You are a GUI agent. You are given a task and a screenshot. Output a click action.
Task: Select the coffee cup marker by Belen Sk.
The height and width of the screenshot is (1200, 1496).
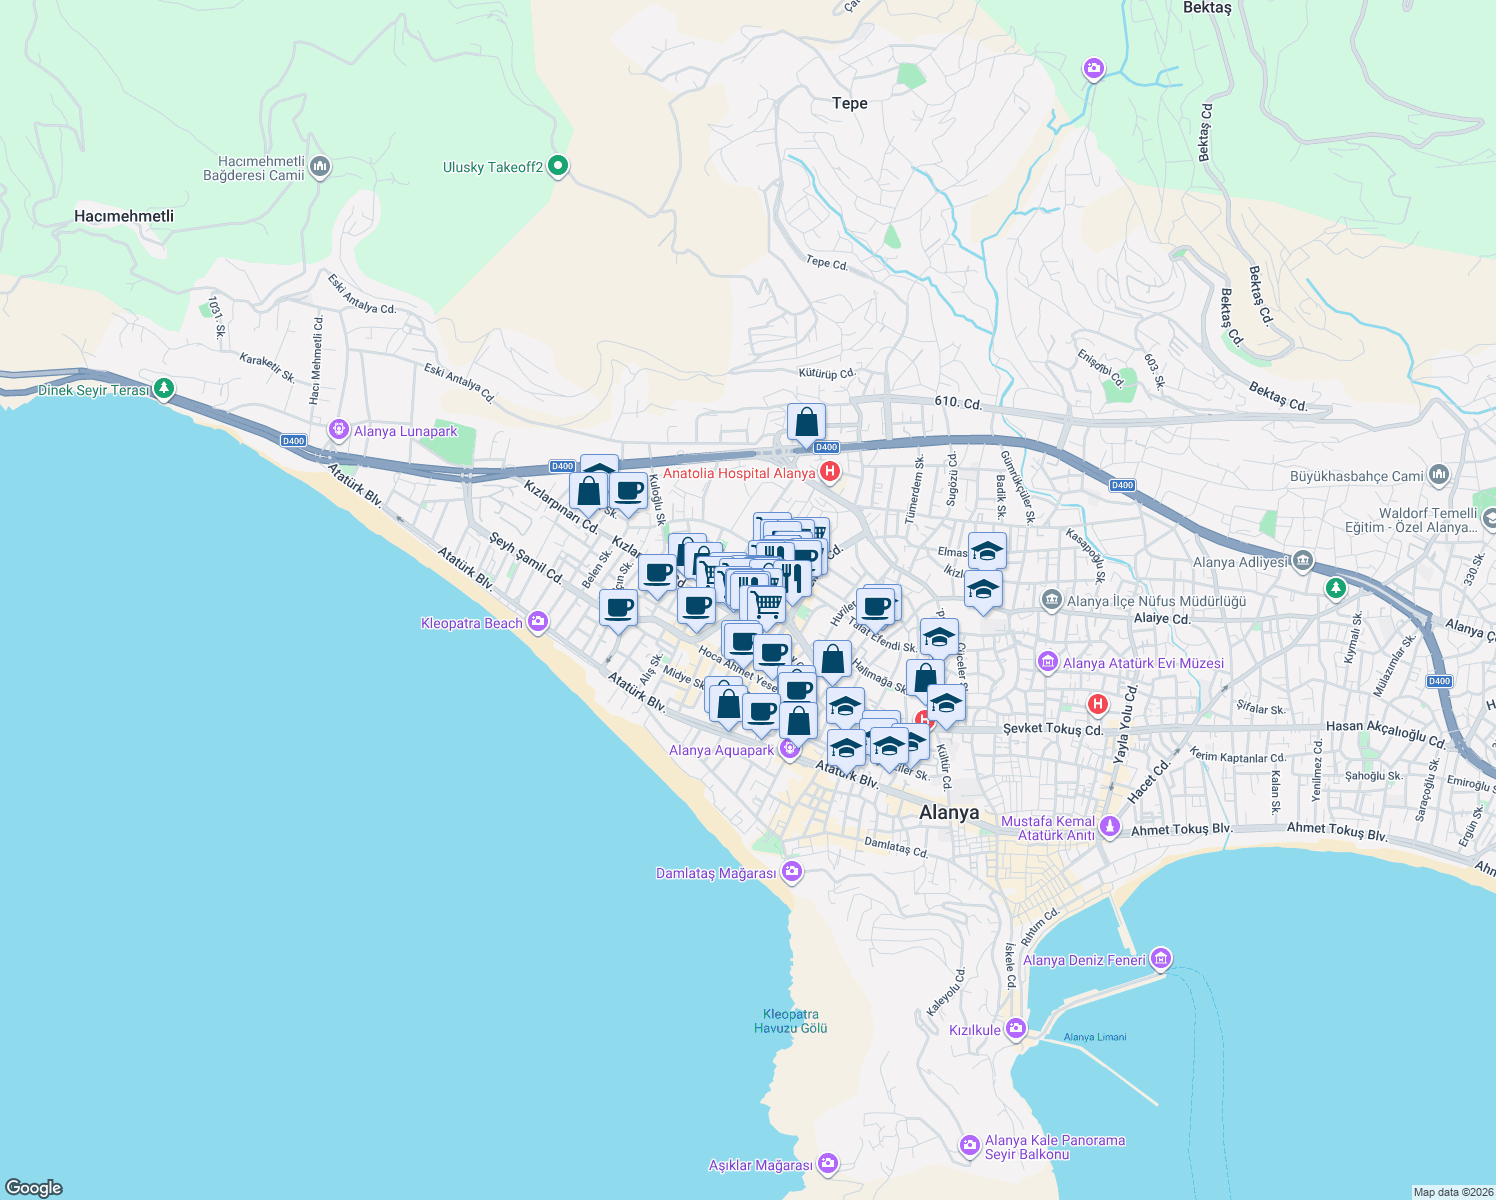pos(657,575)
